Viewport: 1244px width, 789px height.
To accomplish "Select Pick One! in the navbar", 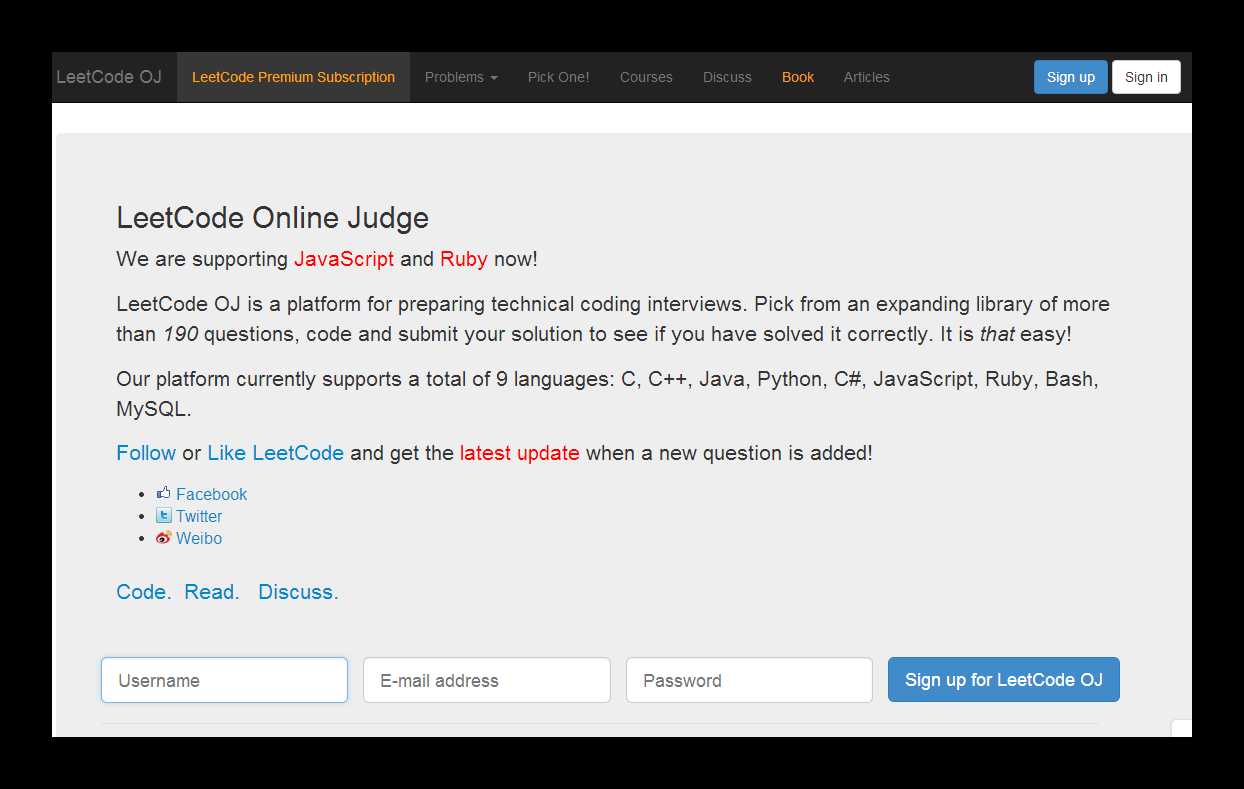I will click(x=558, y=77).
